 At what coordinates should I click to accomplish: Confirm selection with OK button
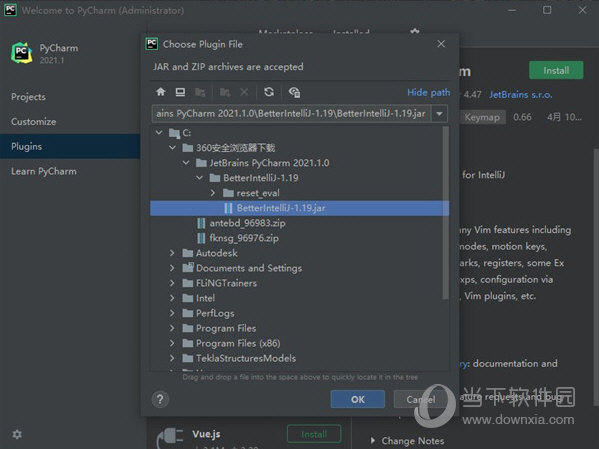pos(358,399)
